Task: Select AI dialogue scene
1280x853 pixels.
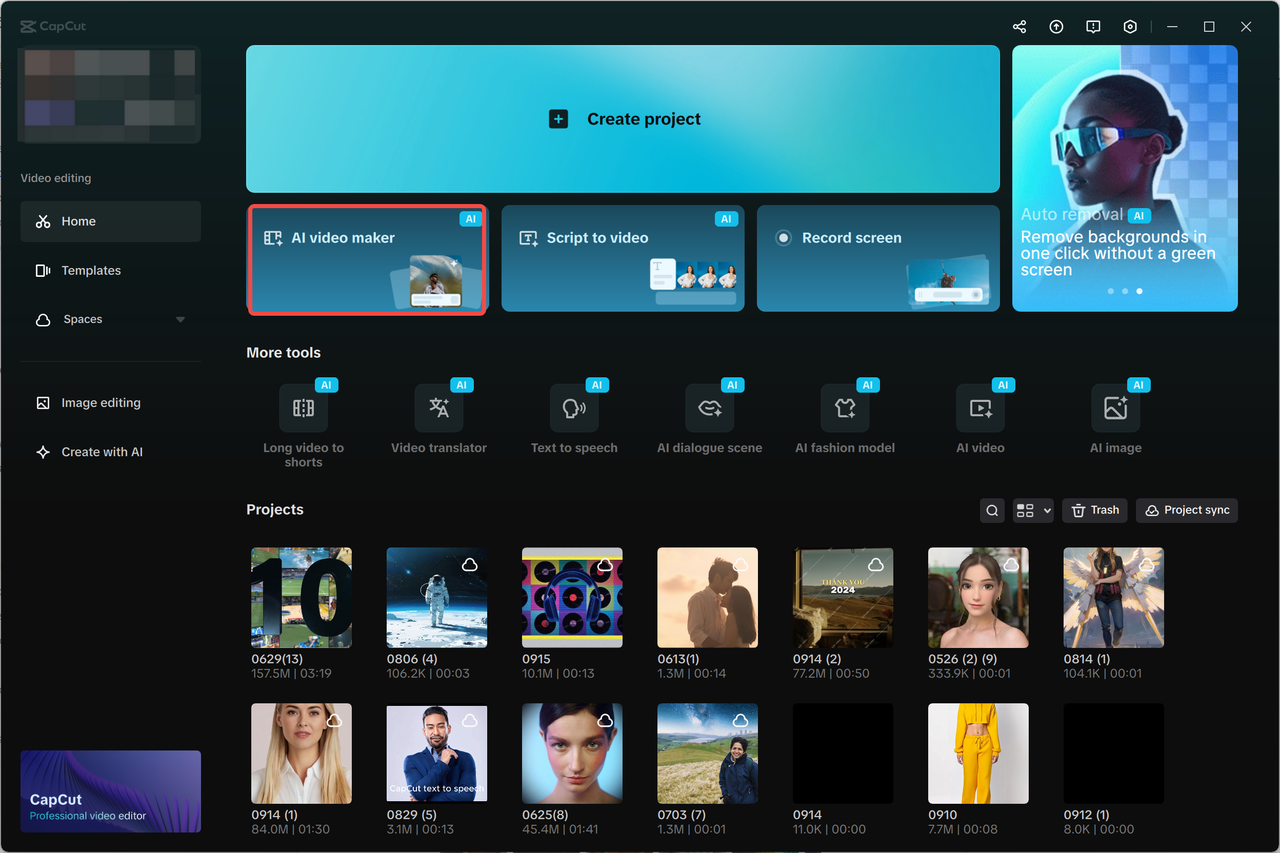Action: (710, 408)
